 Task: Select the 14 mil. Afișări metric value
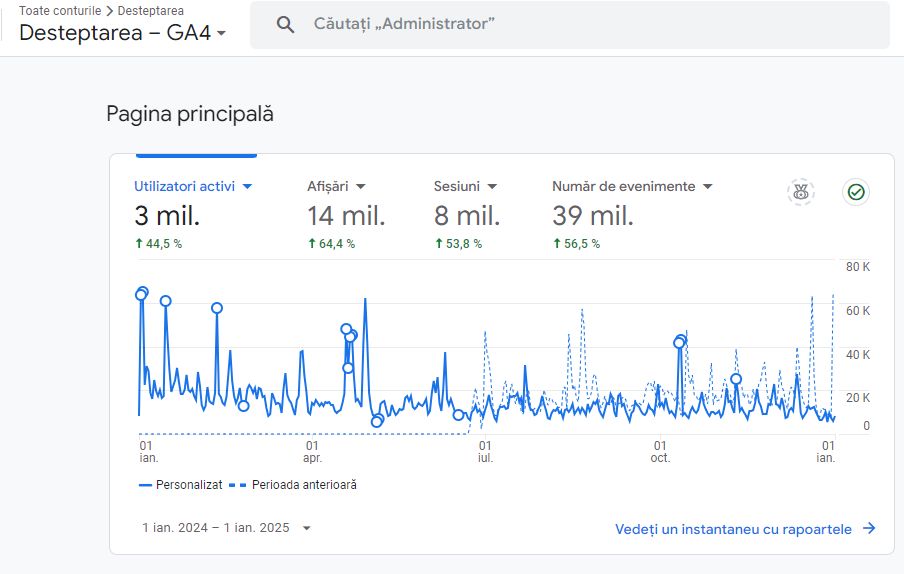[345, 216]
